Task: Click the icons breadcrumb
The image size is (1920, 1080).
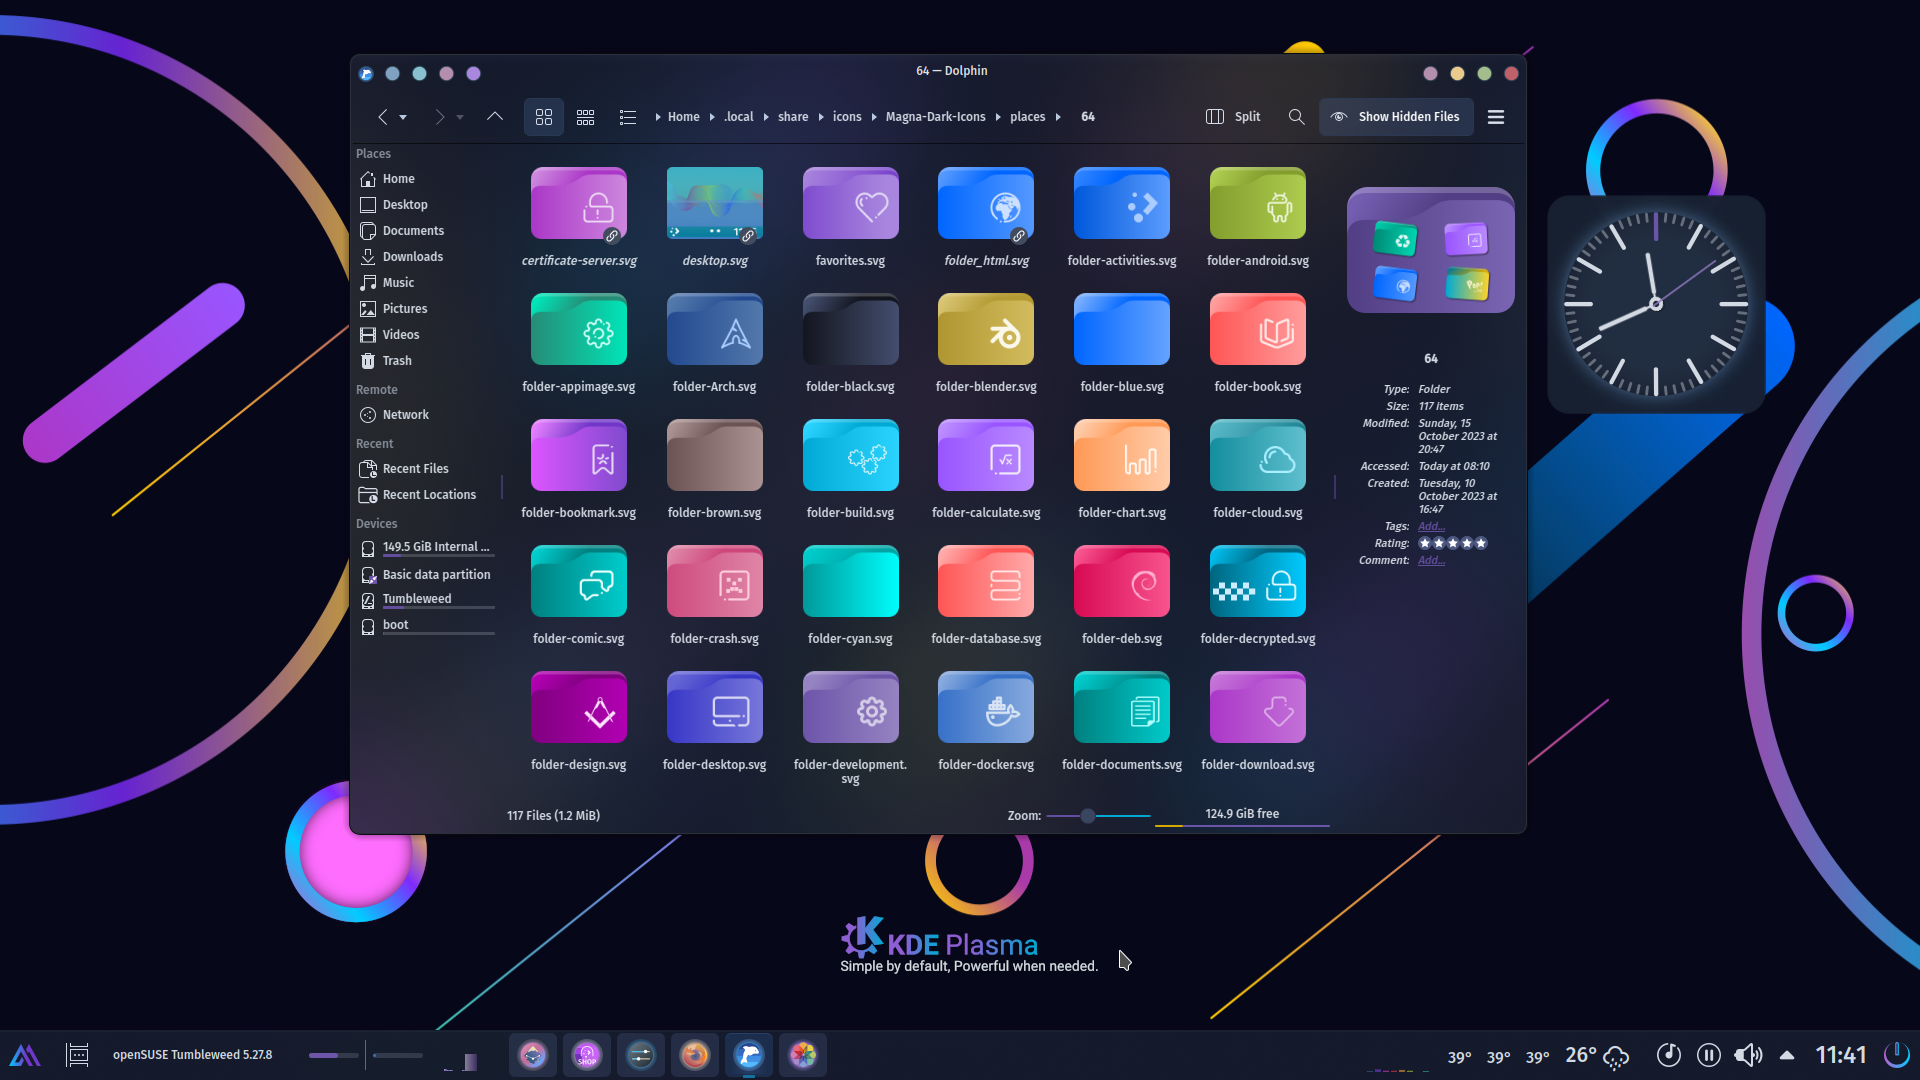Action: click(x=847, y=117)
